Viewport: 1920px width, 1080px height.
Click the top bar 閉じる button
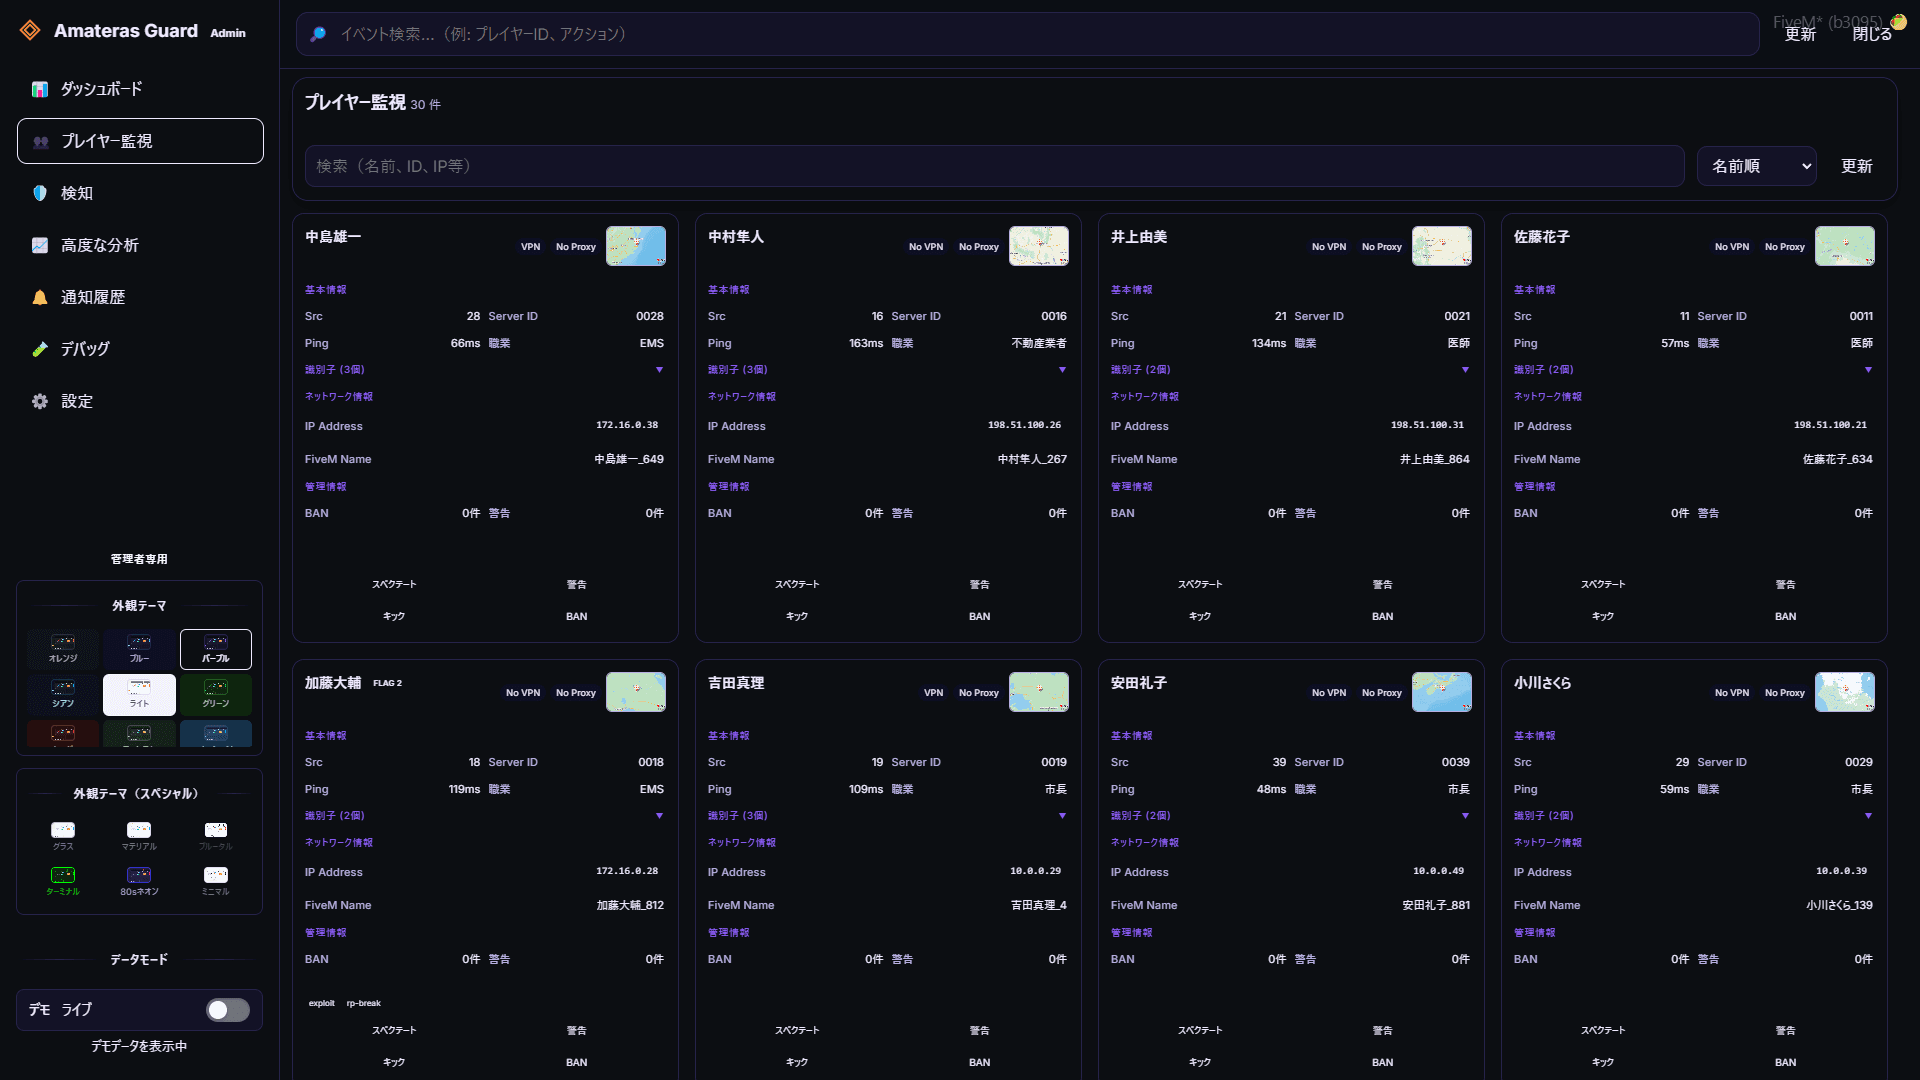(x=1872, y=34)
